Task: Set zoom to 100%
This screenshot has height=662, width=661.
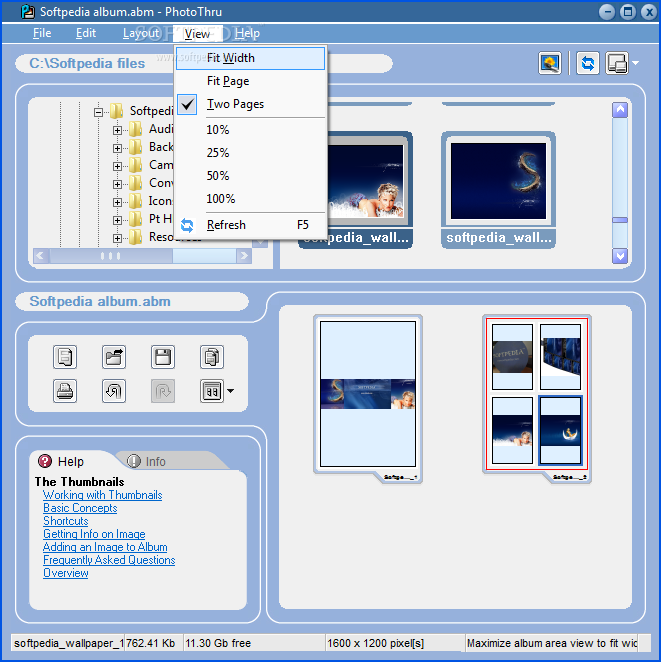Action: pyautogui.click(x=250, y=198)
